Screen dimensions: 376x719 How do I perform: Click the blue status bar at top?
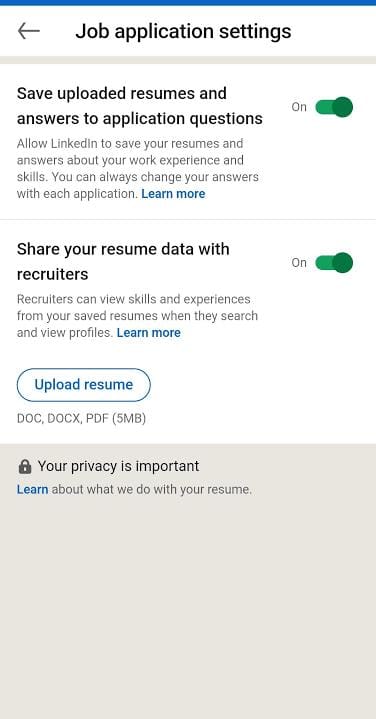[188, 2]
